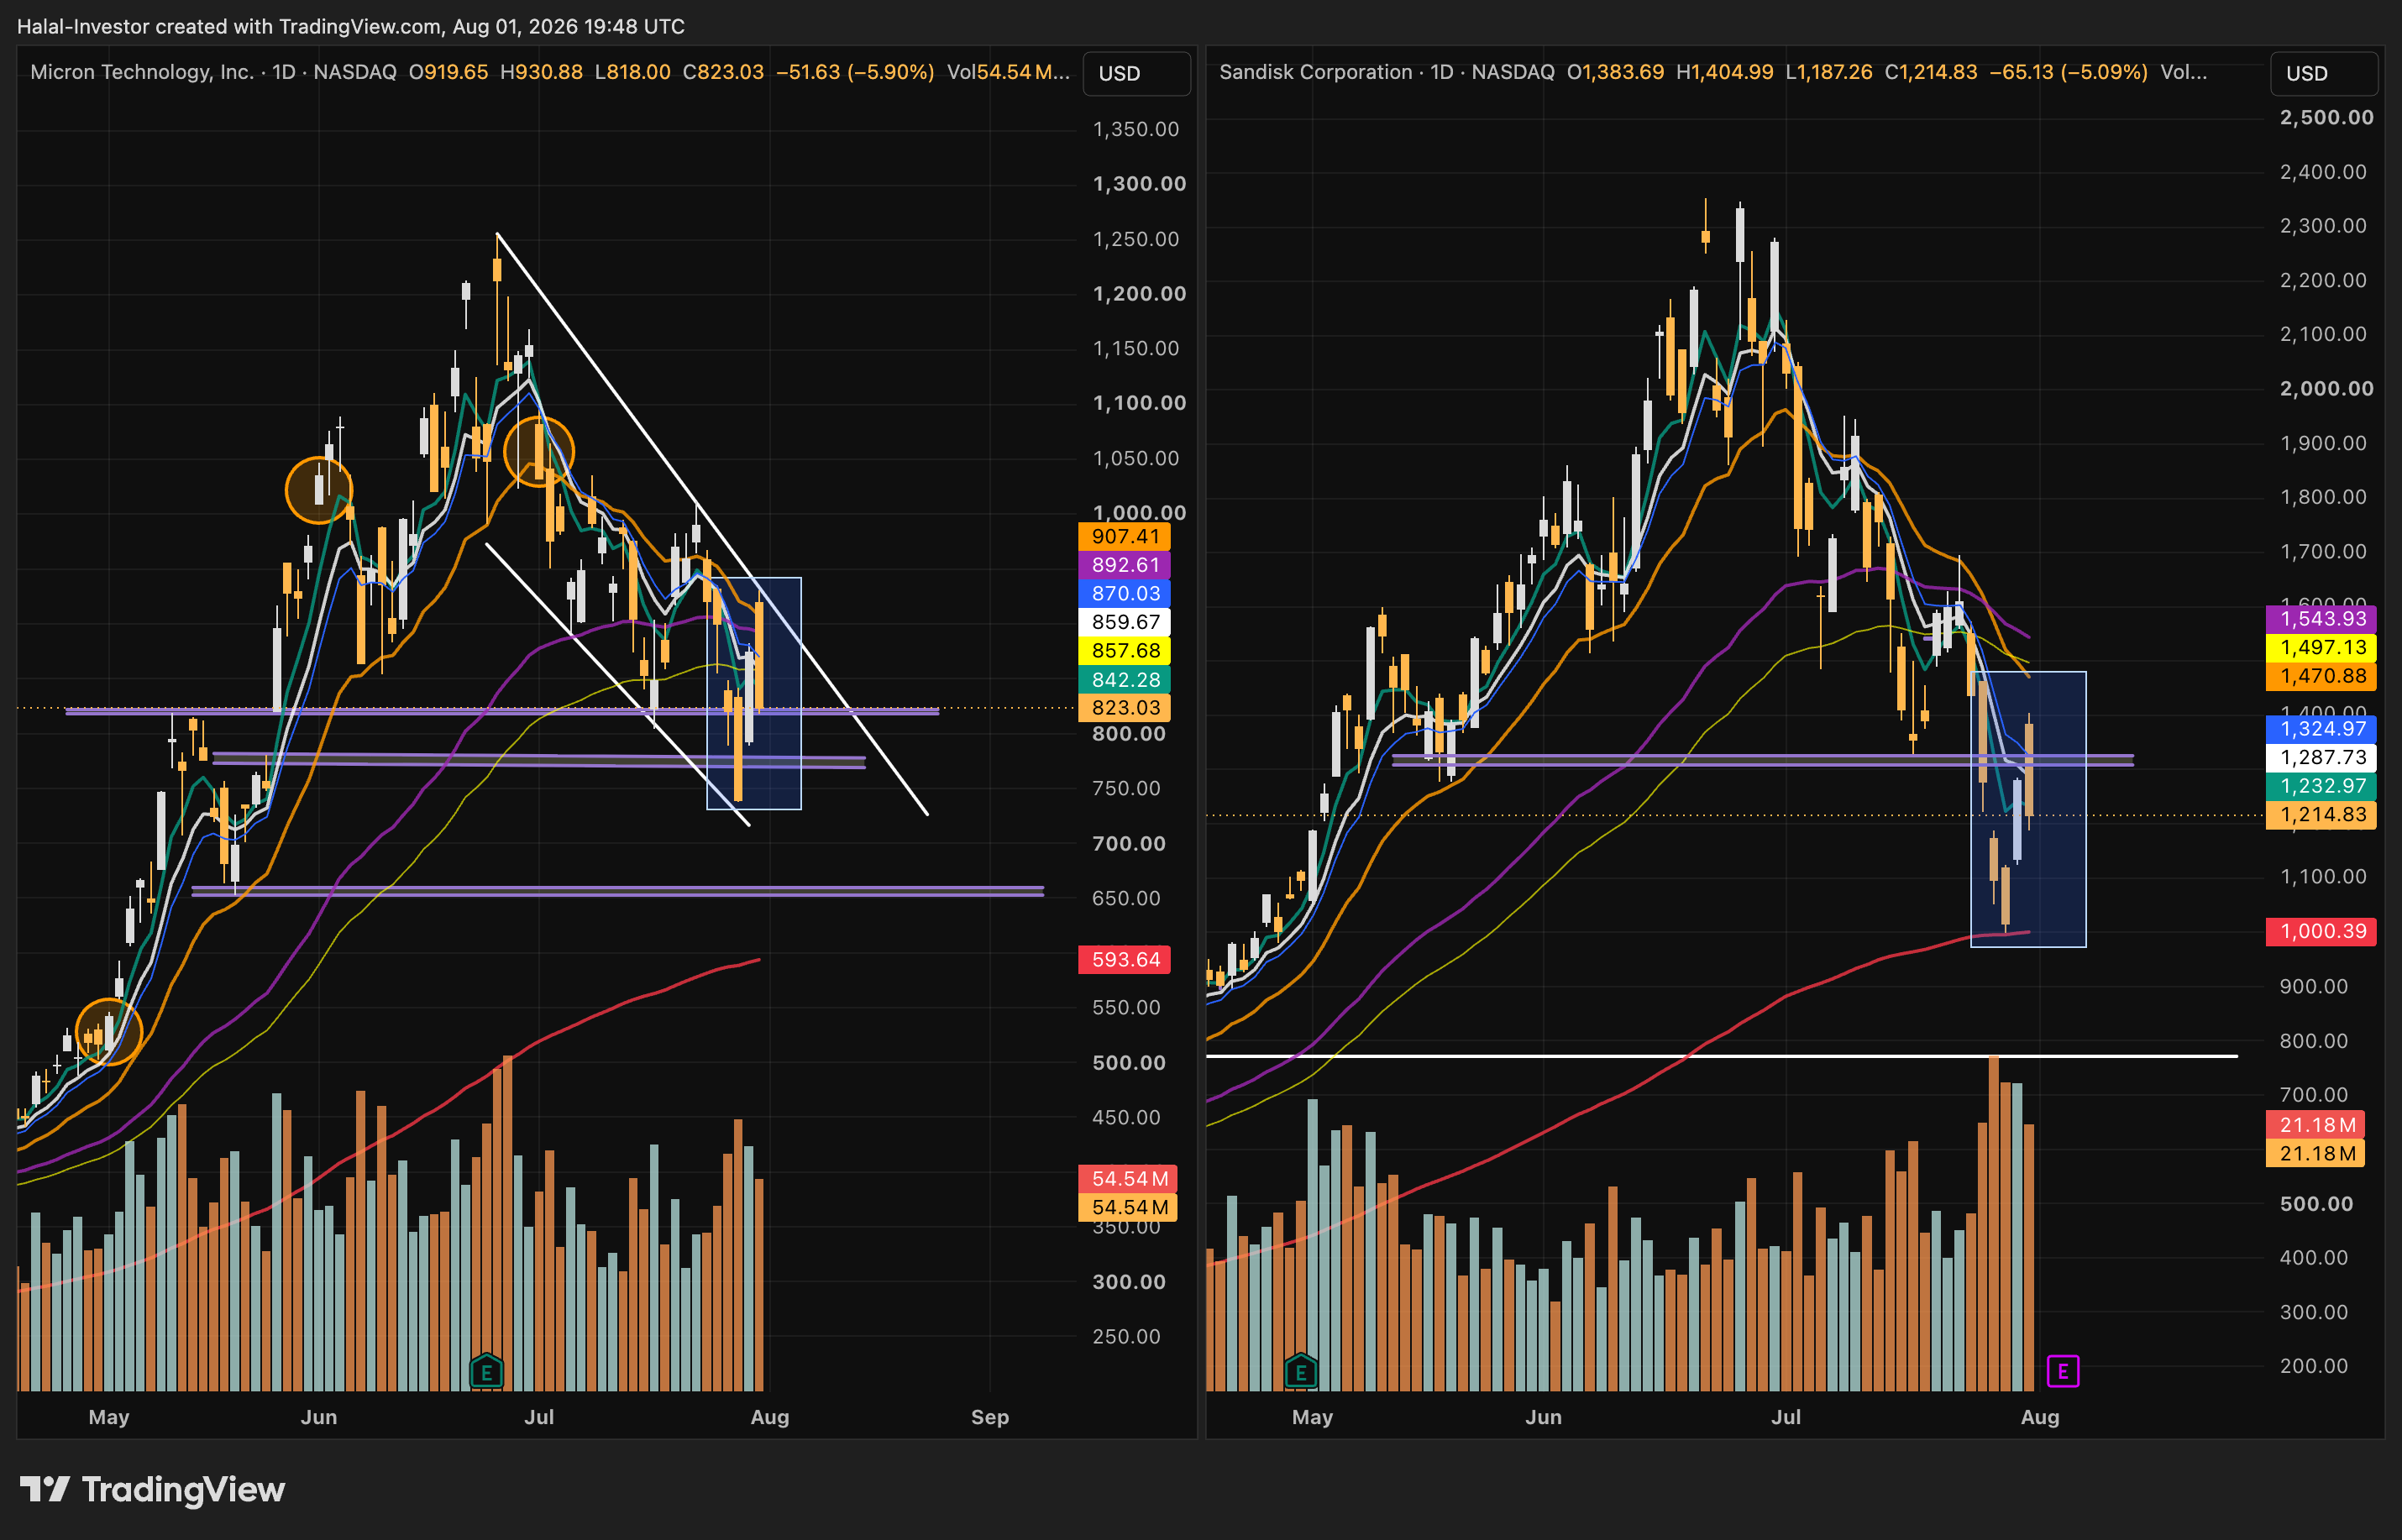
Task: Click the yellow 857.68 price label
Action: [x=1124, y=651]
